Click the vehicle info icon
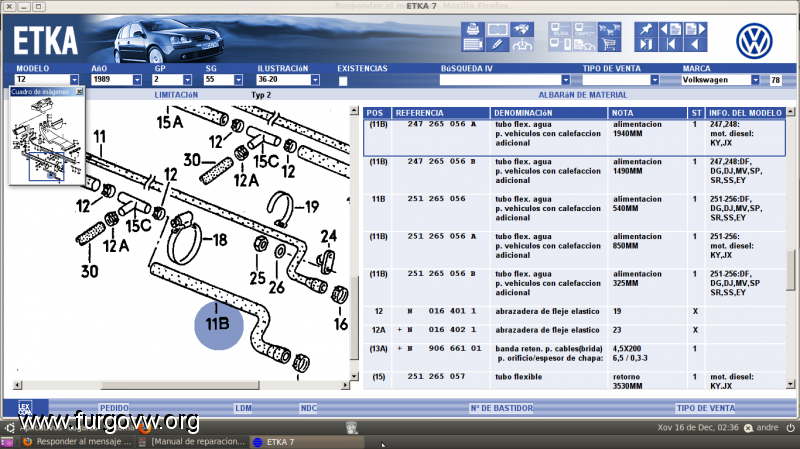Image resolution: width=800 pixels, height=449 pixels. point(521,45)
